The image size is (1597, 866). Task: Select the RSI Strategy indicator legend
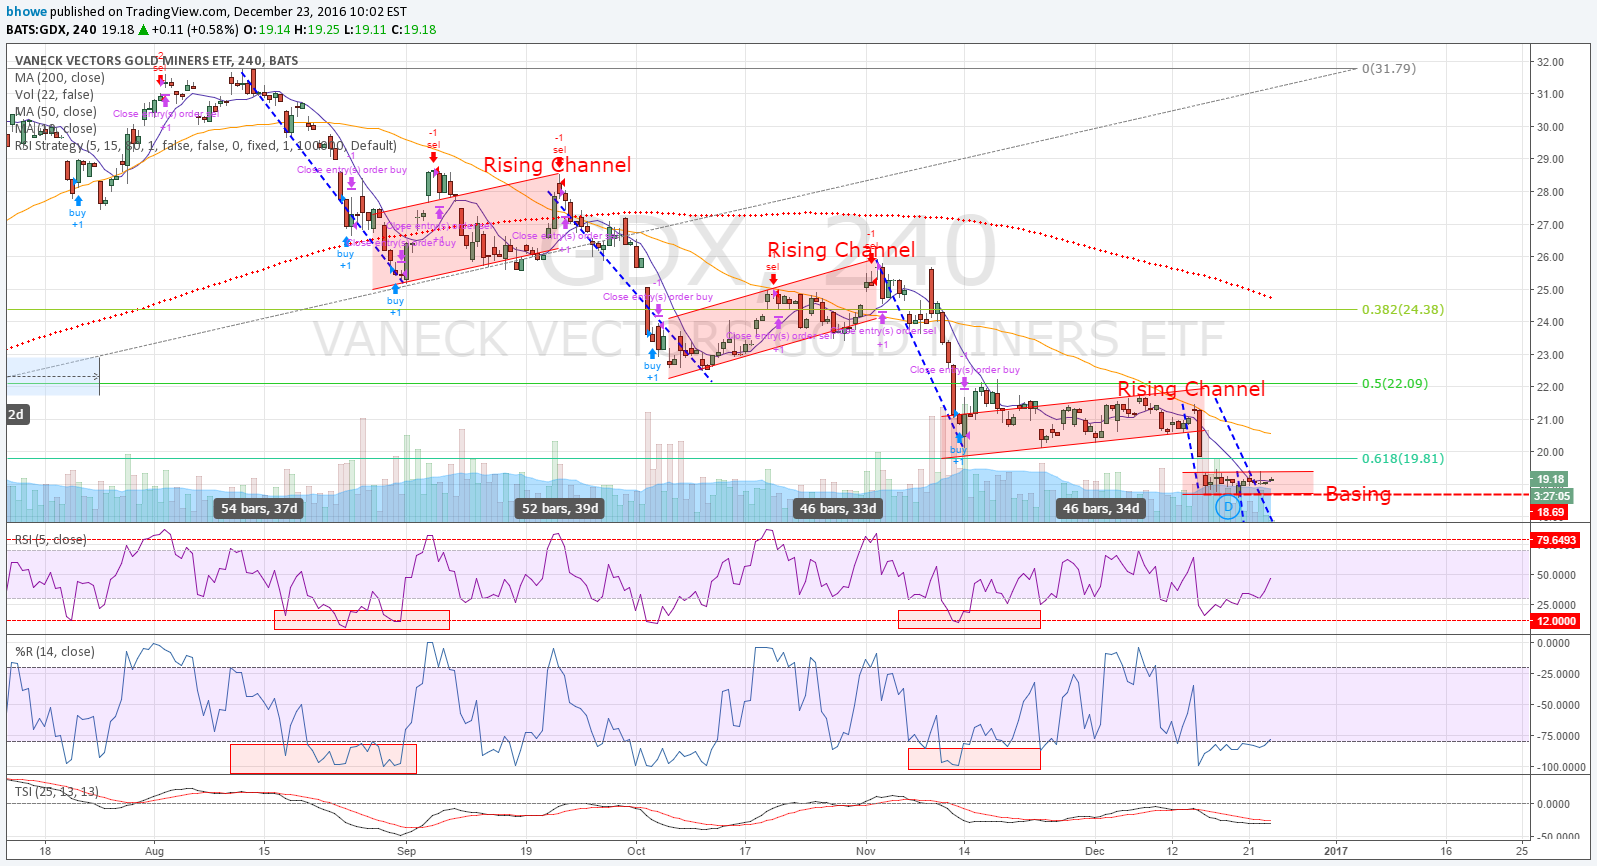205,146
